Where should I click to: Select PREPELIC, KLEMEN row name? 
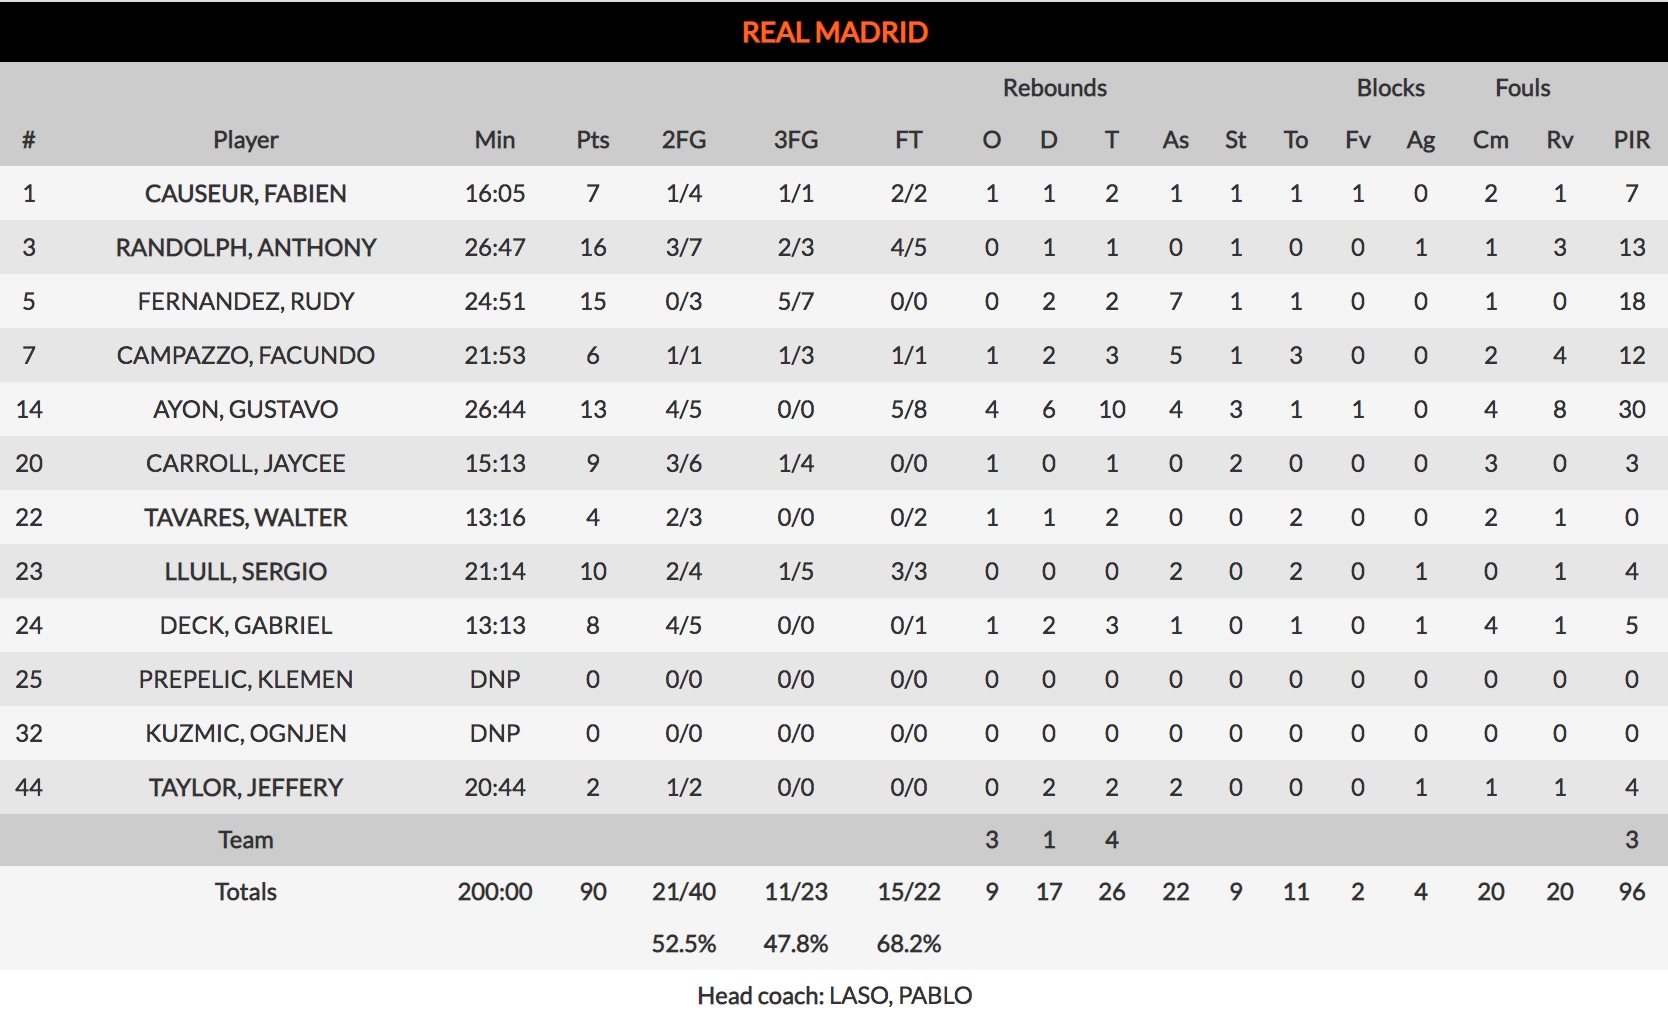[246, 680]
